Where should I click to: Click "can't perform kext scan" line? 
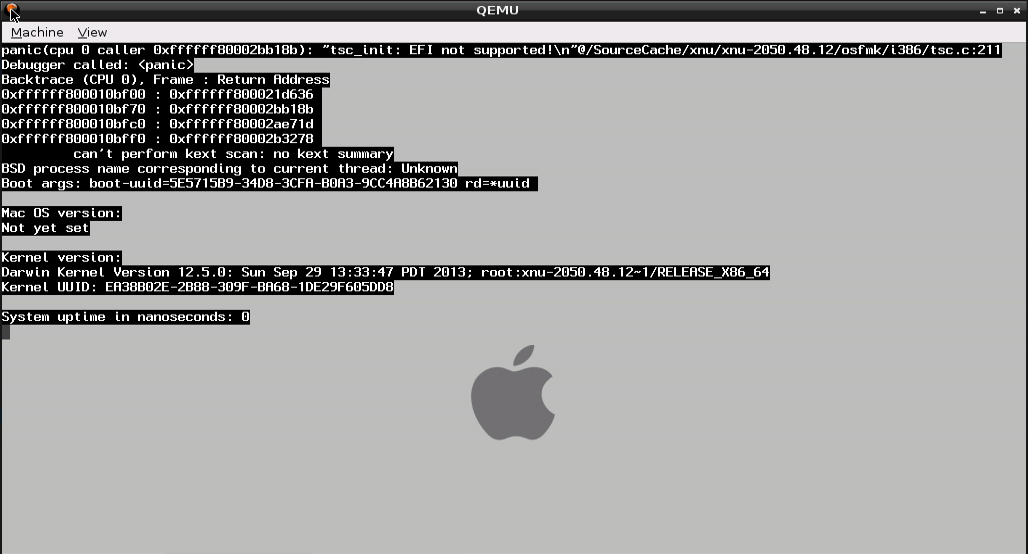point(233,154)
